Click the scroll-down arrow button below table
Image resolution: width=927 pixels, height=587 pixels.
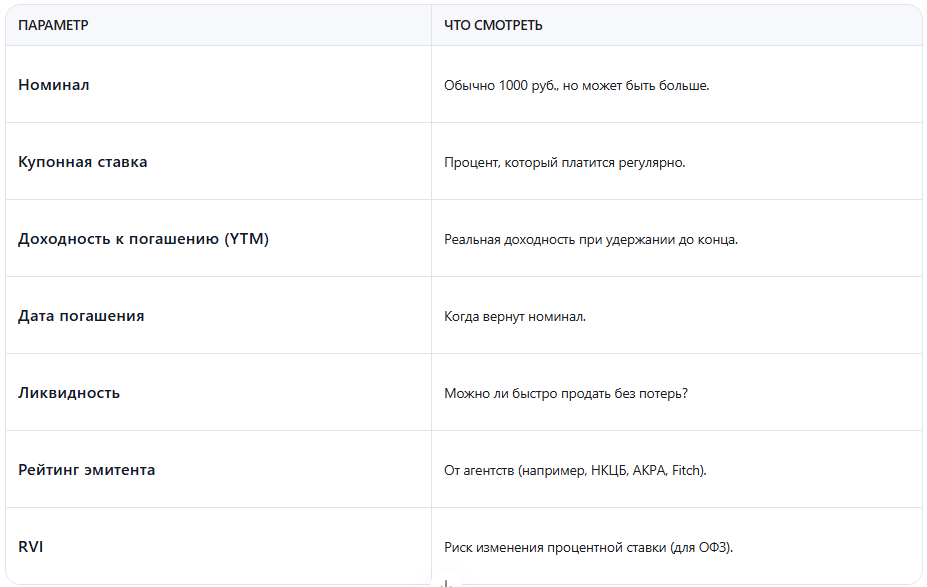point(447,582)
